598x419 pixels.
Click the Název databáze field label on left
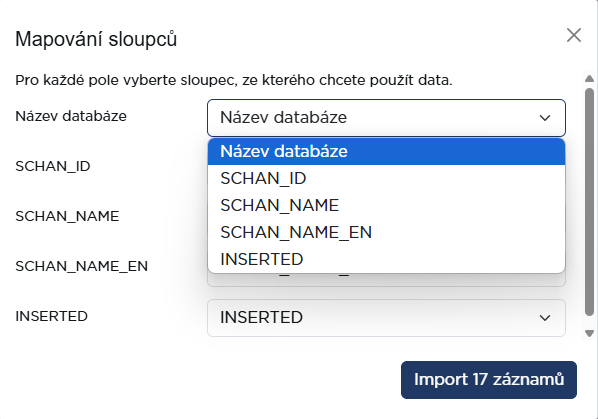pyautogui.click(x=71, y=116)
